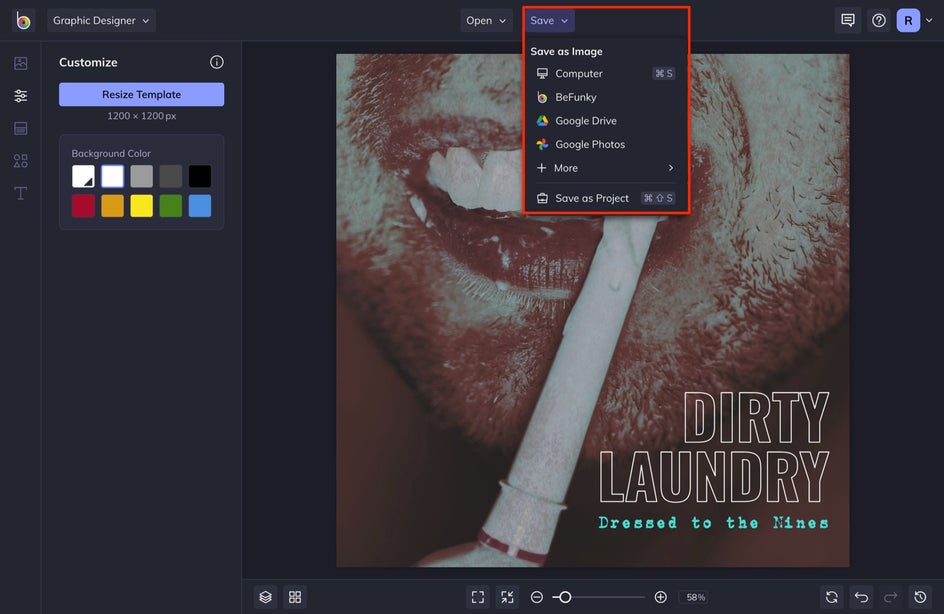Expand the Graphic Designer dropdown

click(101, 20)
